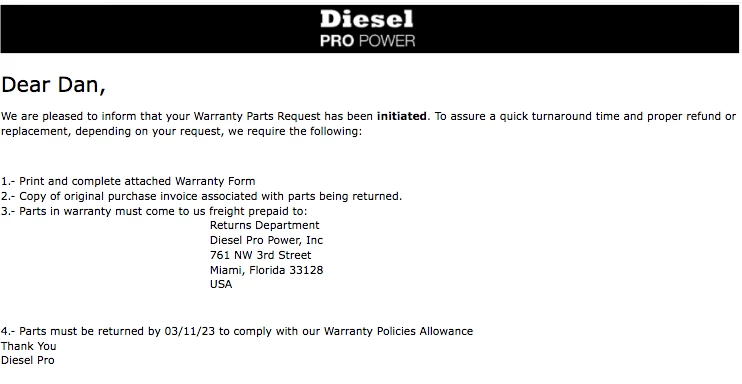Click 'replacement, depending on your request' sentence

point(113,131)
